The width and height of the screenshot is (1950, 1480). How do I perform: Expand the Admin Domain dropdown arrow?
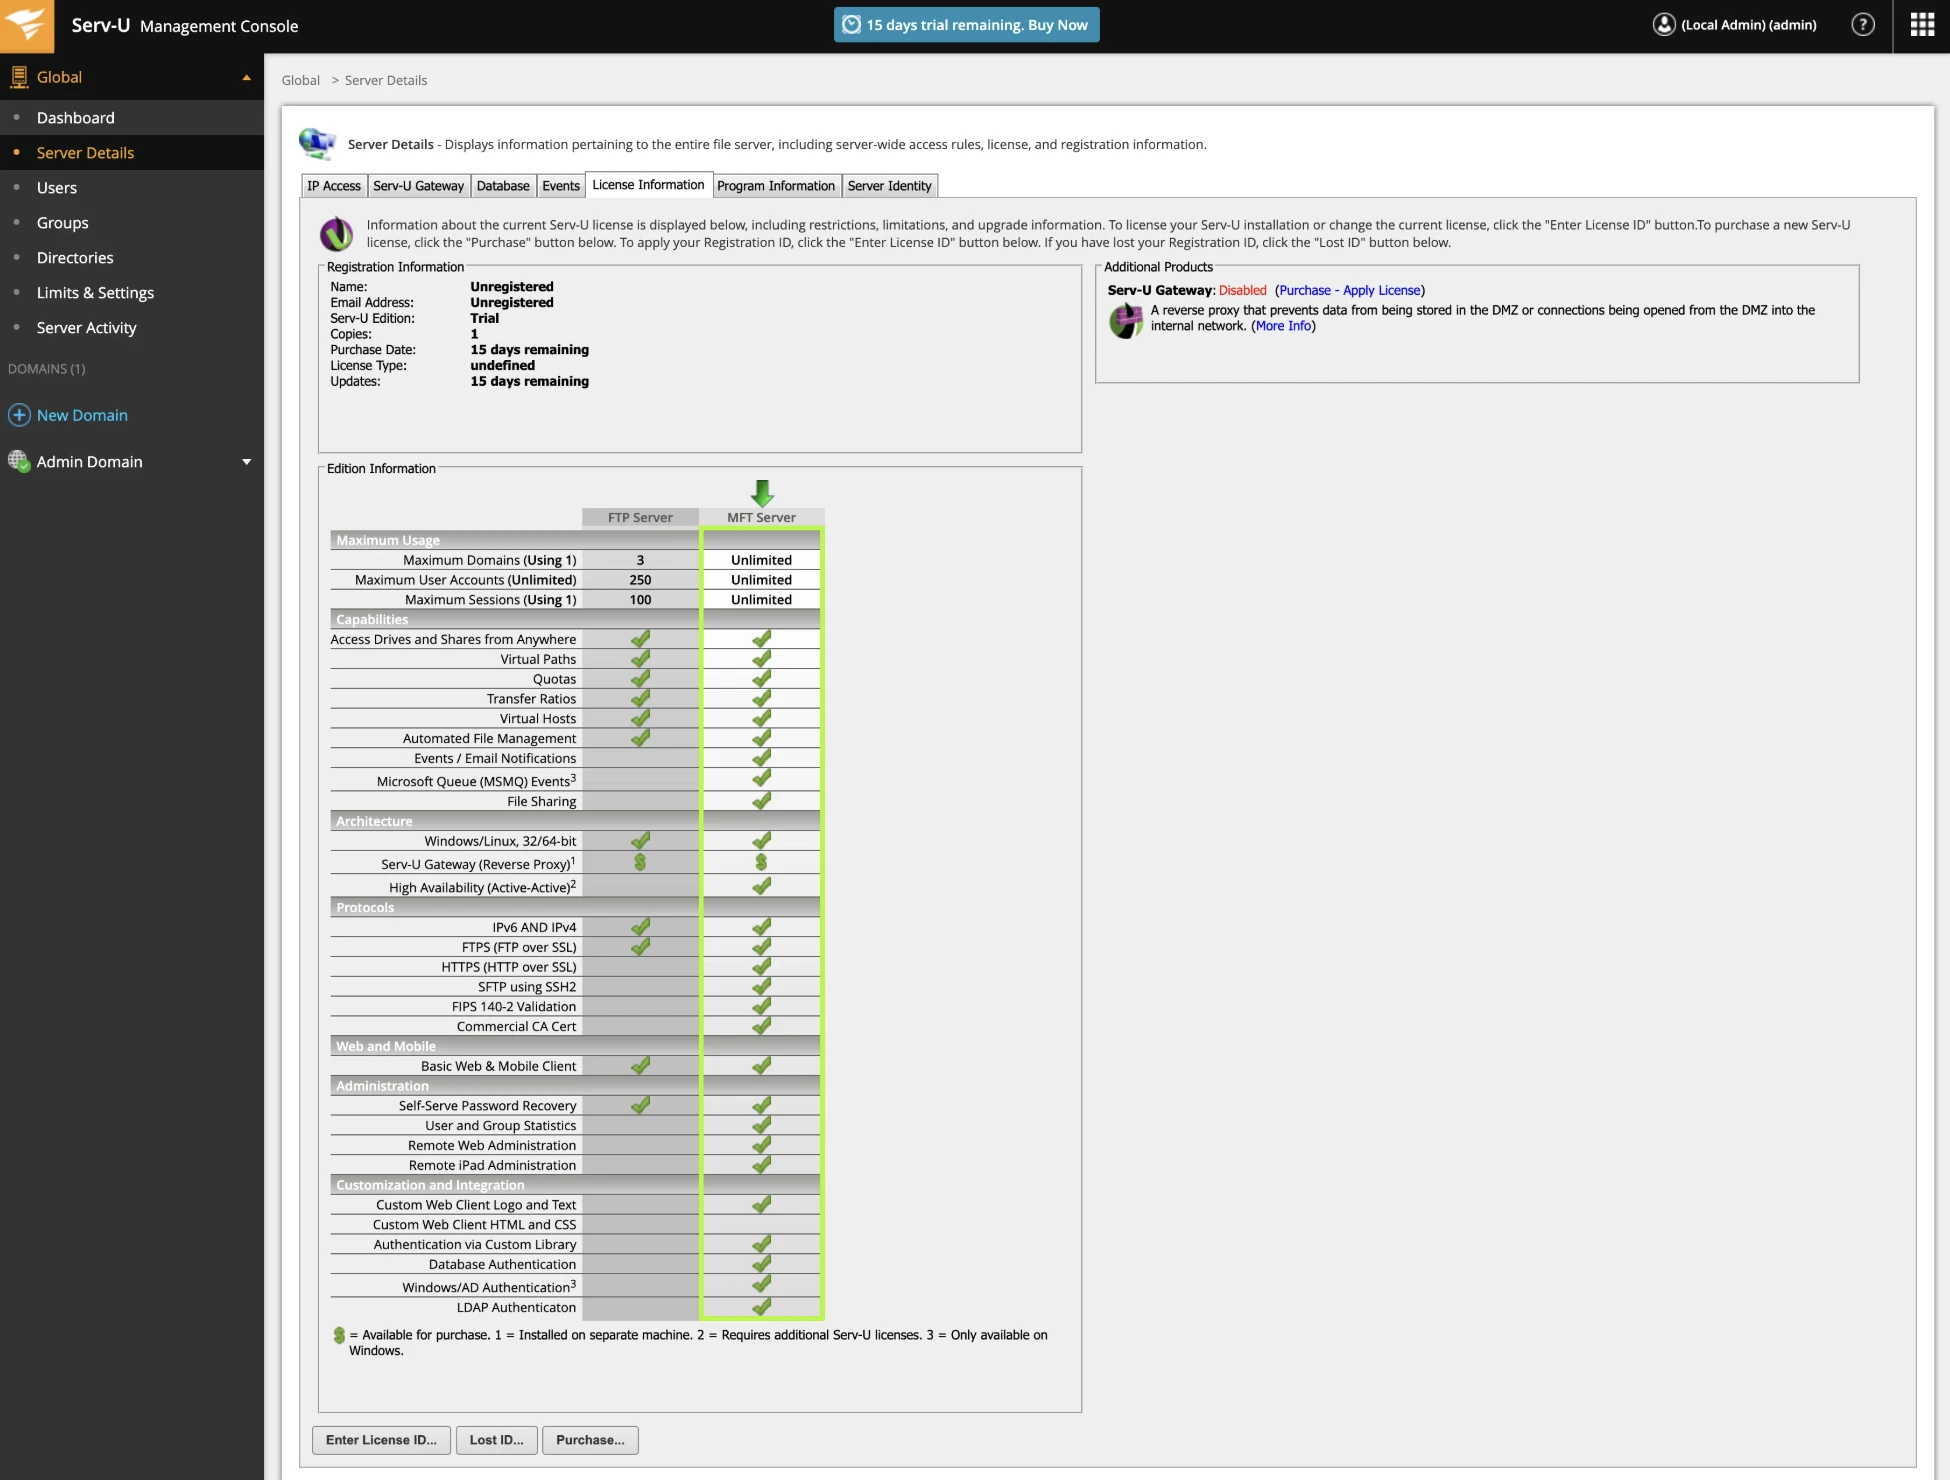coord(246,462)
